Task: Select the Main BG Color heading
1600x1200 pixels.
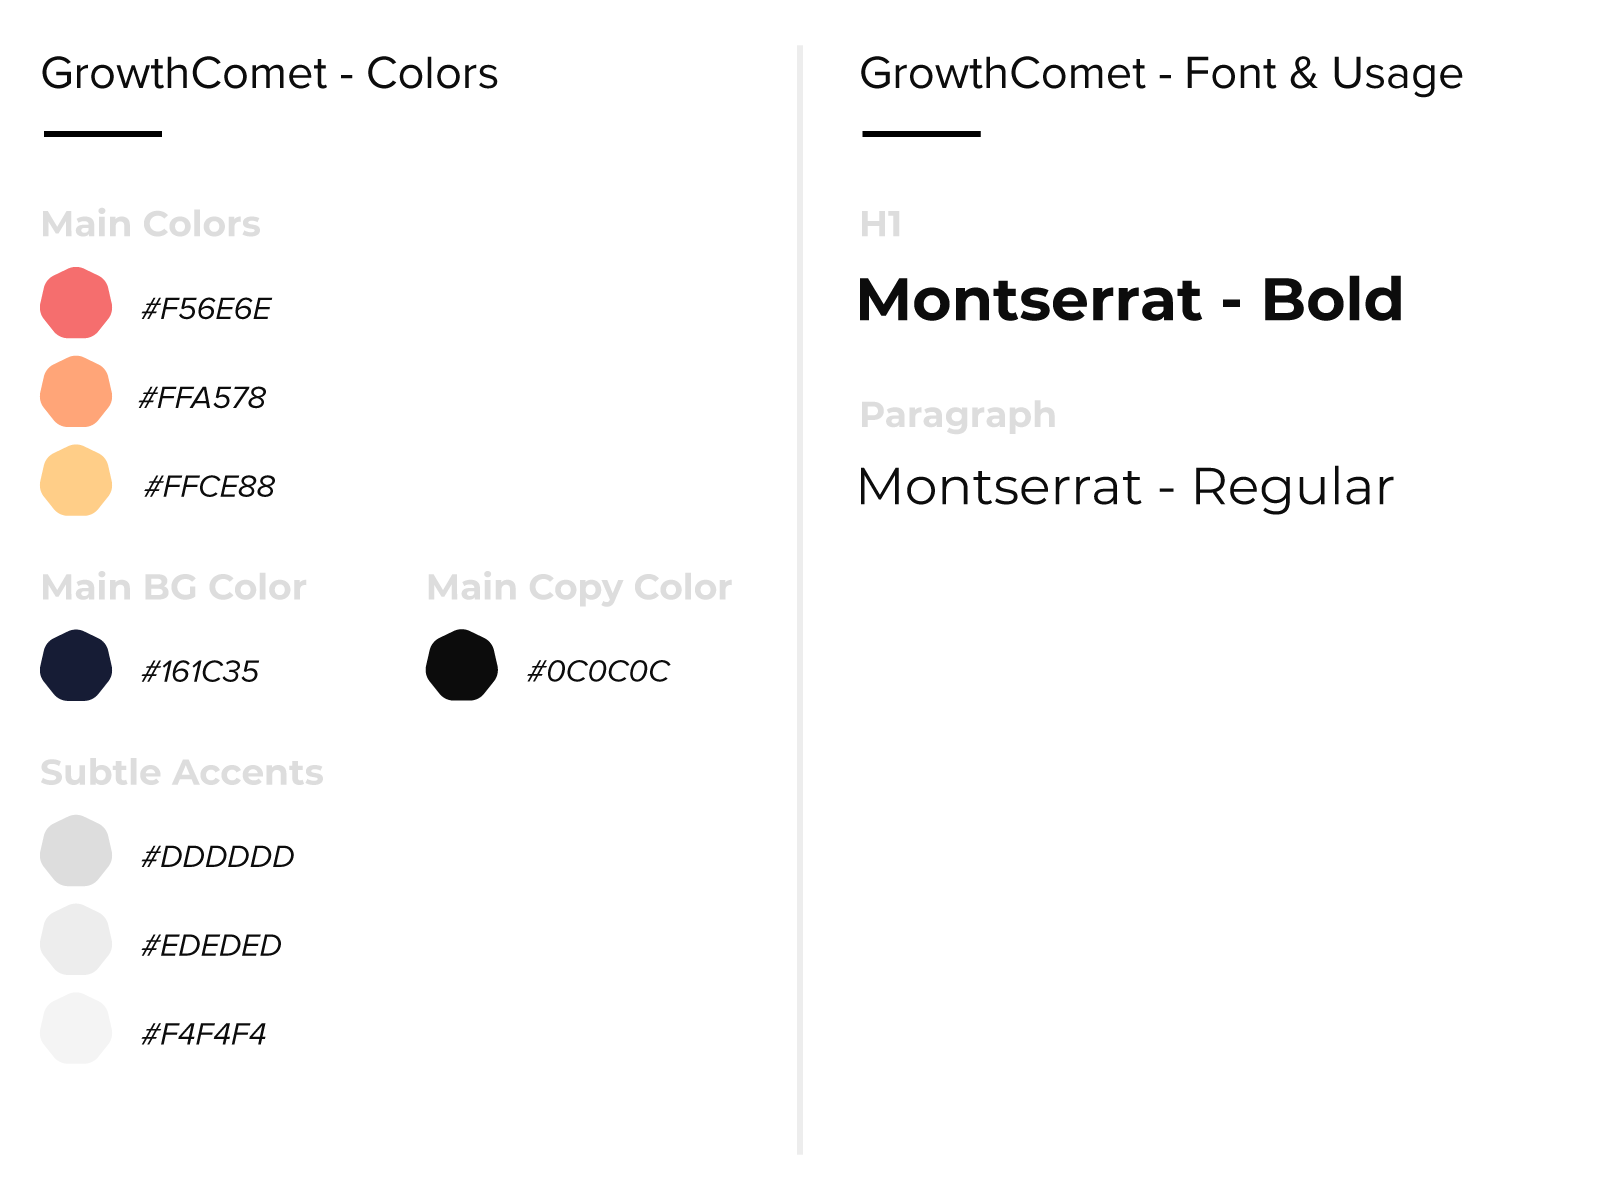Action: (x=174, y=587)
